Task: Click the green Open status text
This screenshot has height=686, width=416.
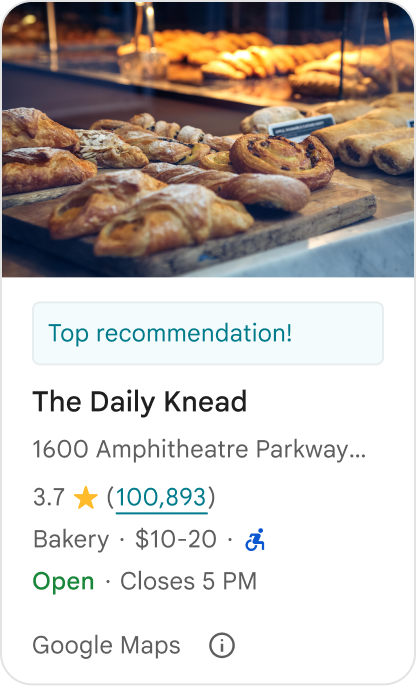Action: pos(63,582)
